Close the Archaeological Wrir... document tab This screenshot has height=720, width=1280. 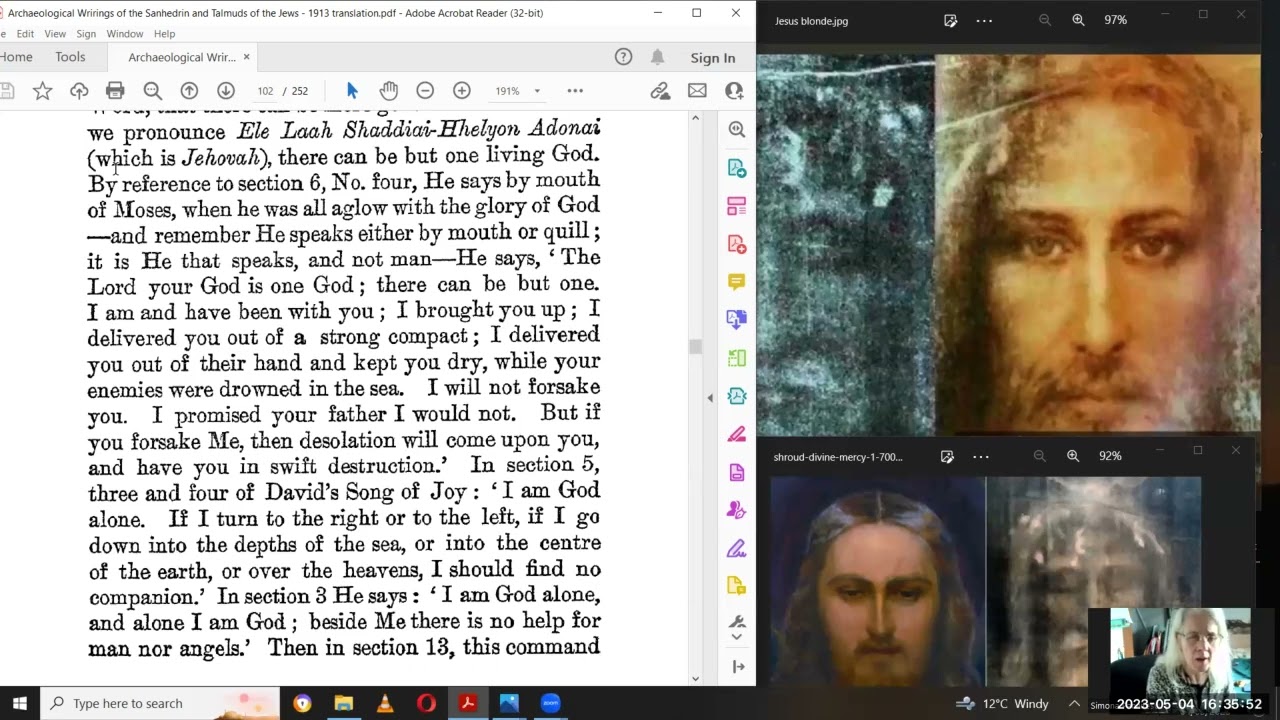tap(247, 57)
